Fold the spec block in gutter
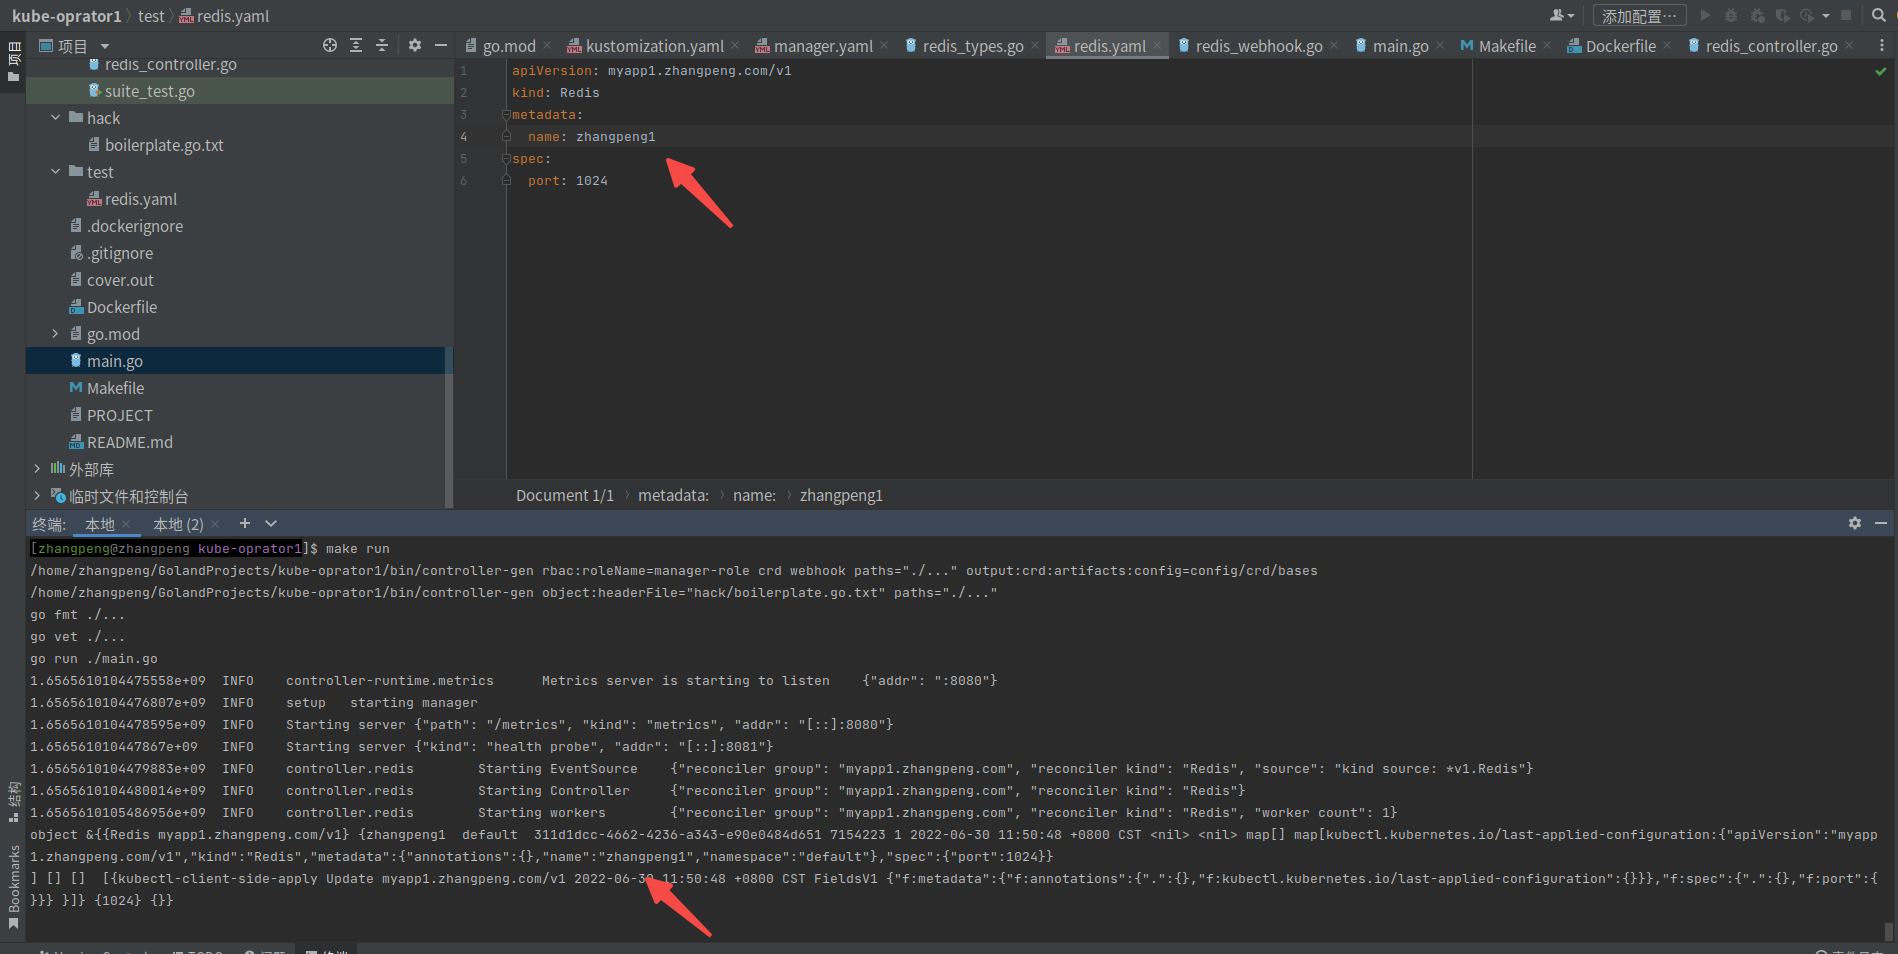This screenshot has width=1898, height=954. click(506, 159)
